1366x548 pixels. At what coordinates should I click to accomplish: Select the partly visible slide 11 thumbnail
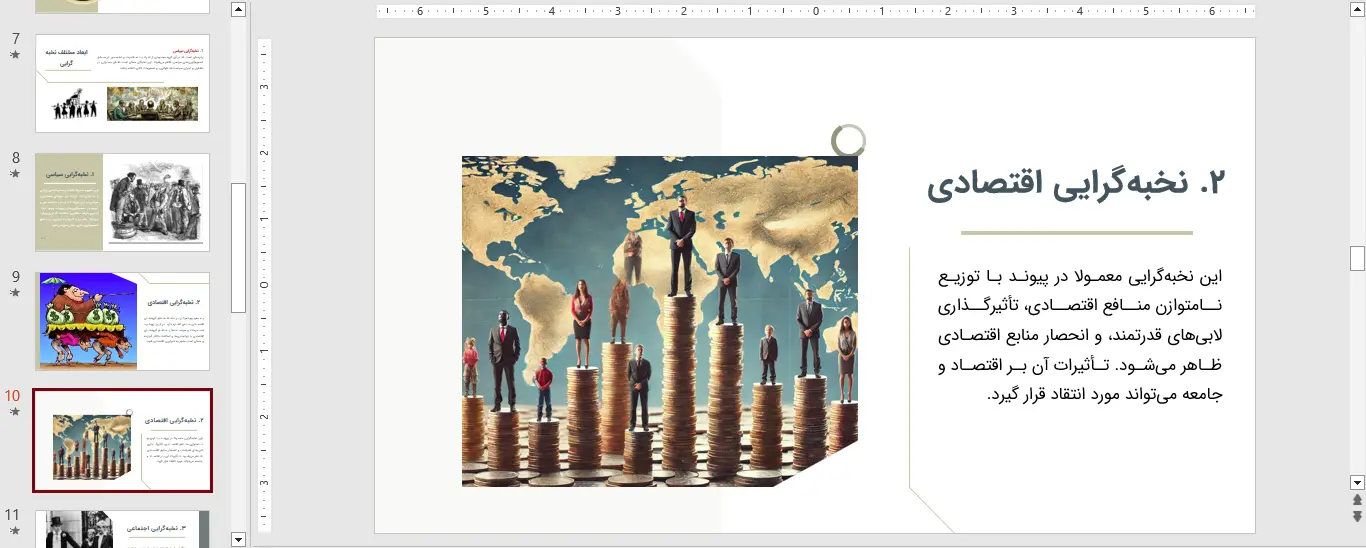click(x=123, y=529)
